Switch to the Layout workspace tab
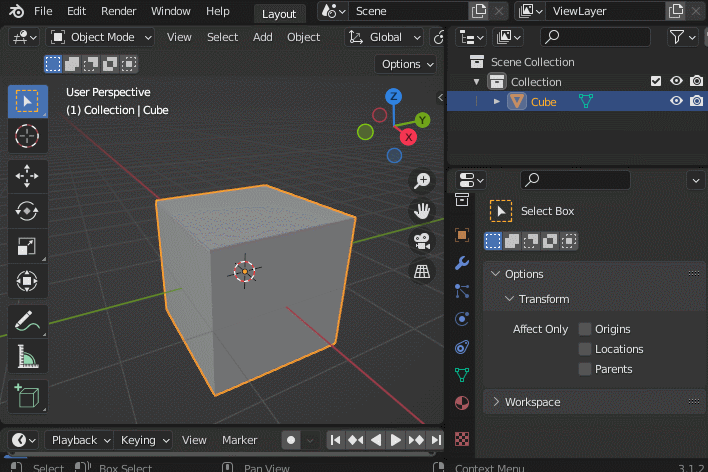The image size is (708, 472). 279,13
